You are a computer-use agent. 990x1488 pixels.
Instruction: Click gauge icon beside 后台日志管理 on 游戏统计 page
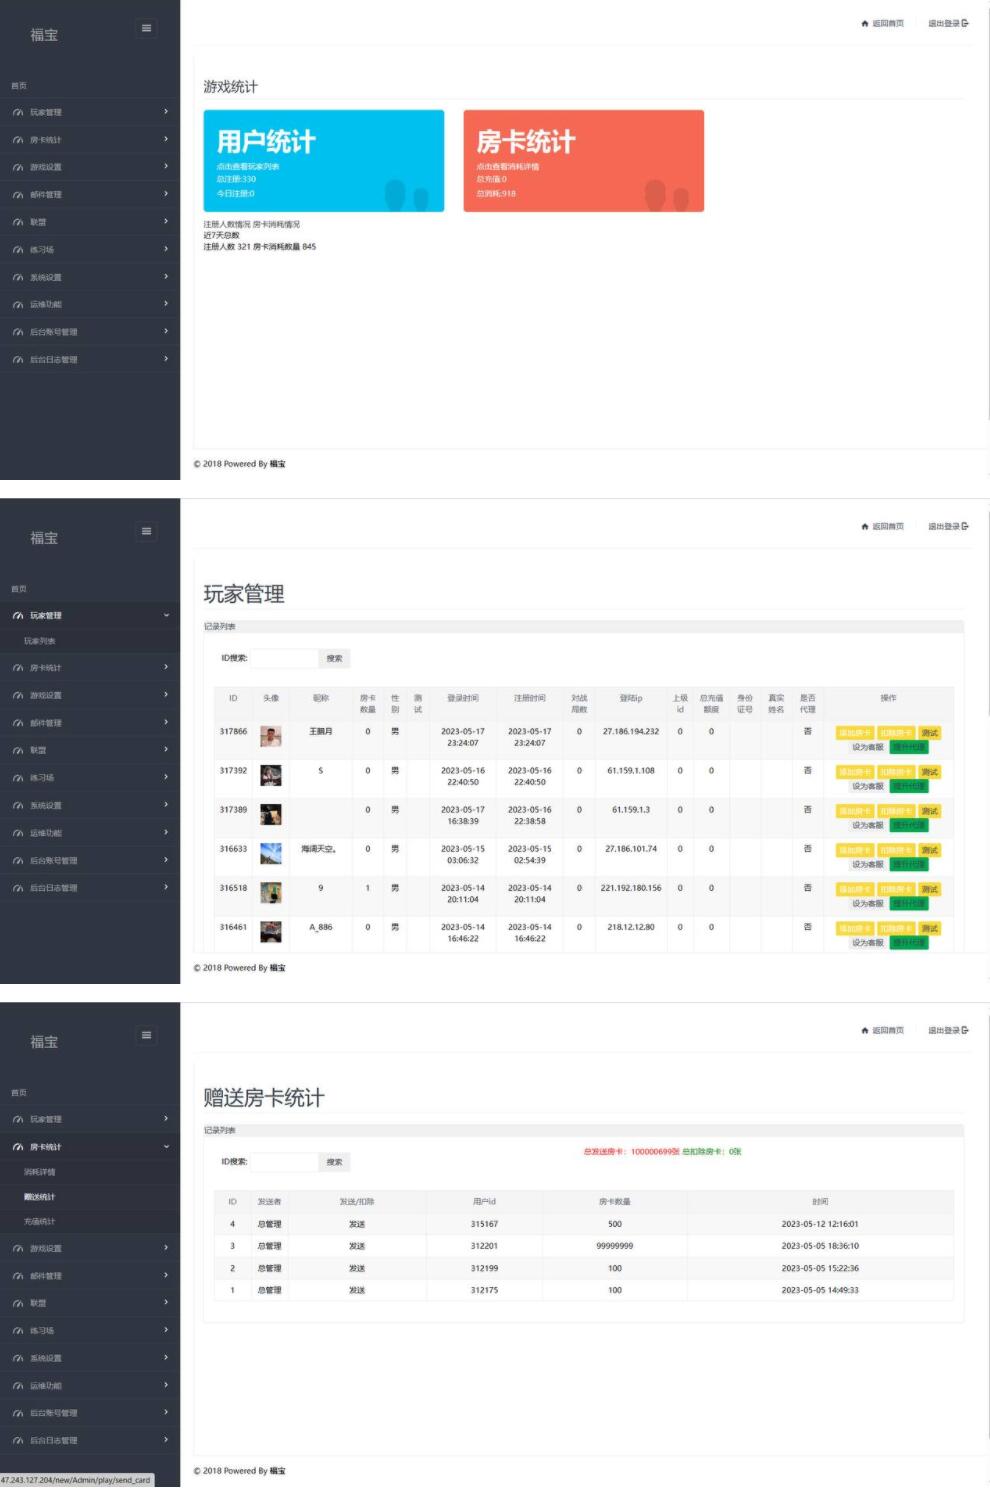click(18, 360)
